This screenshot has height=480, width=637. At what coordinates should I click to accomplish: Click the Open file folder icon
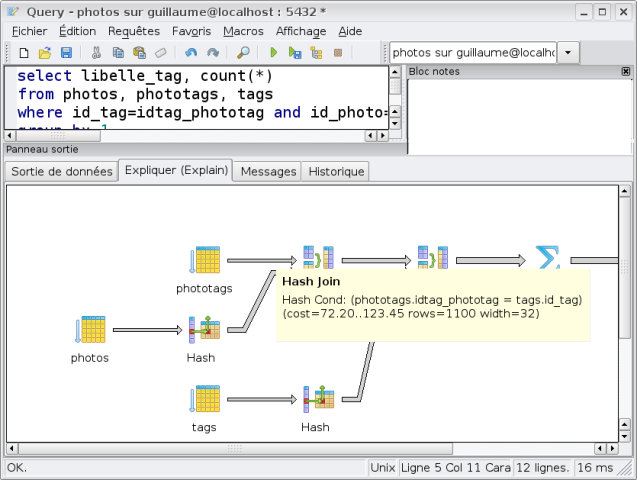(x=45, y=52)
